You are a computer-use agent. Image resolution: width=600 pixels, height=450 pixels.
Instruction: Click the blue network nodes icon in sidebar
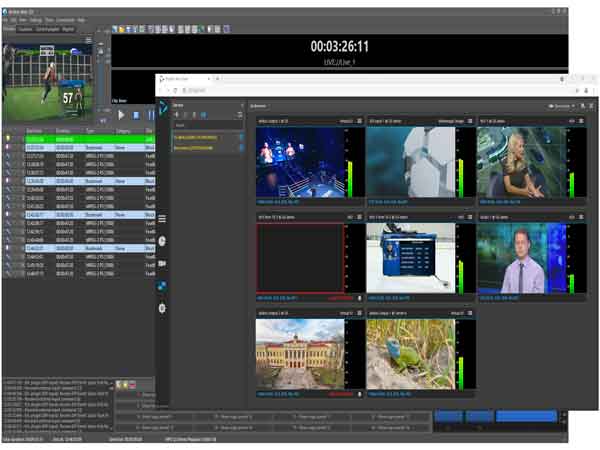[x=162, y=285]
